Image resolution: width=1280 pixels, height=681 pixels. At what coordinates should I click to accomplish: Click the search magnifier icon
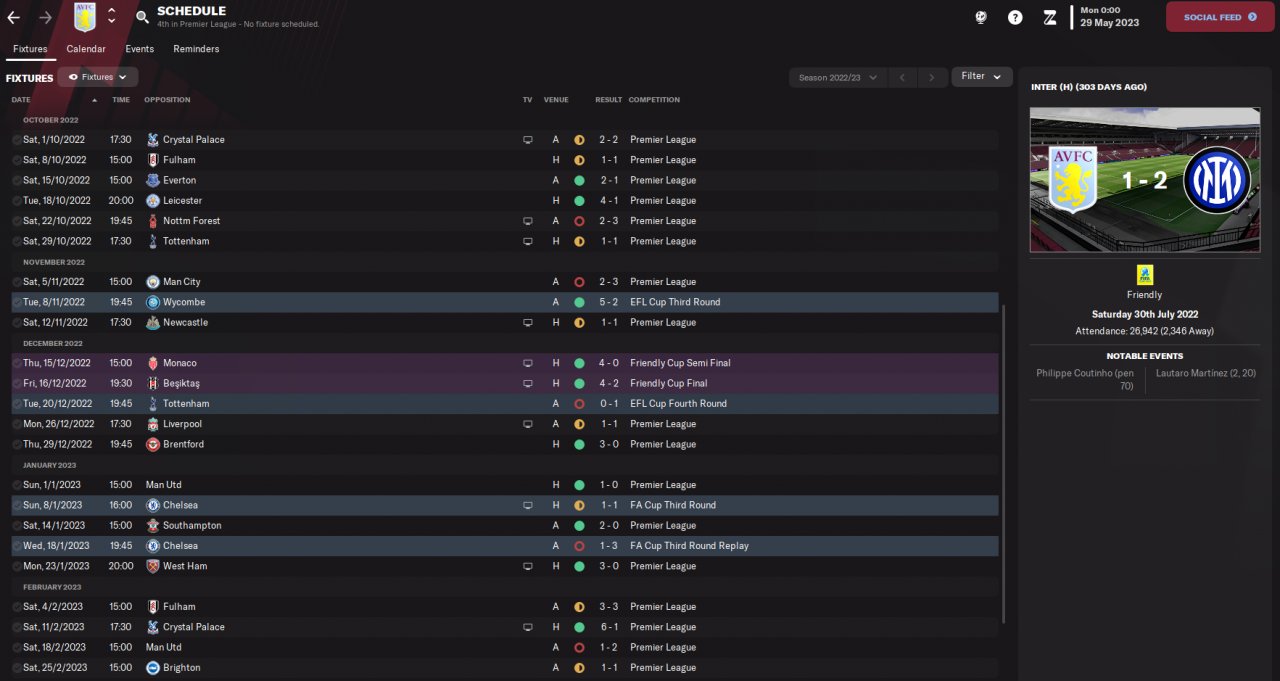(142, 17)
